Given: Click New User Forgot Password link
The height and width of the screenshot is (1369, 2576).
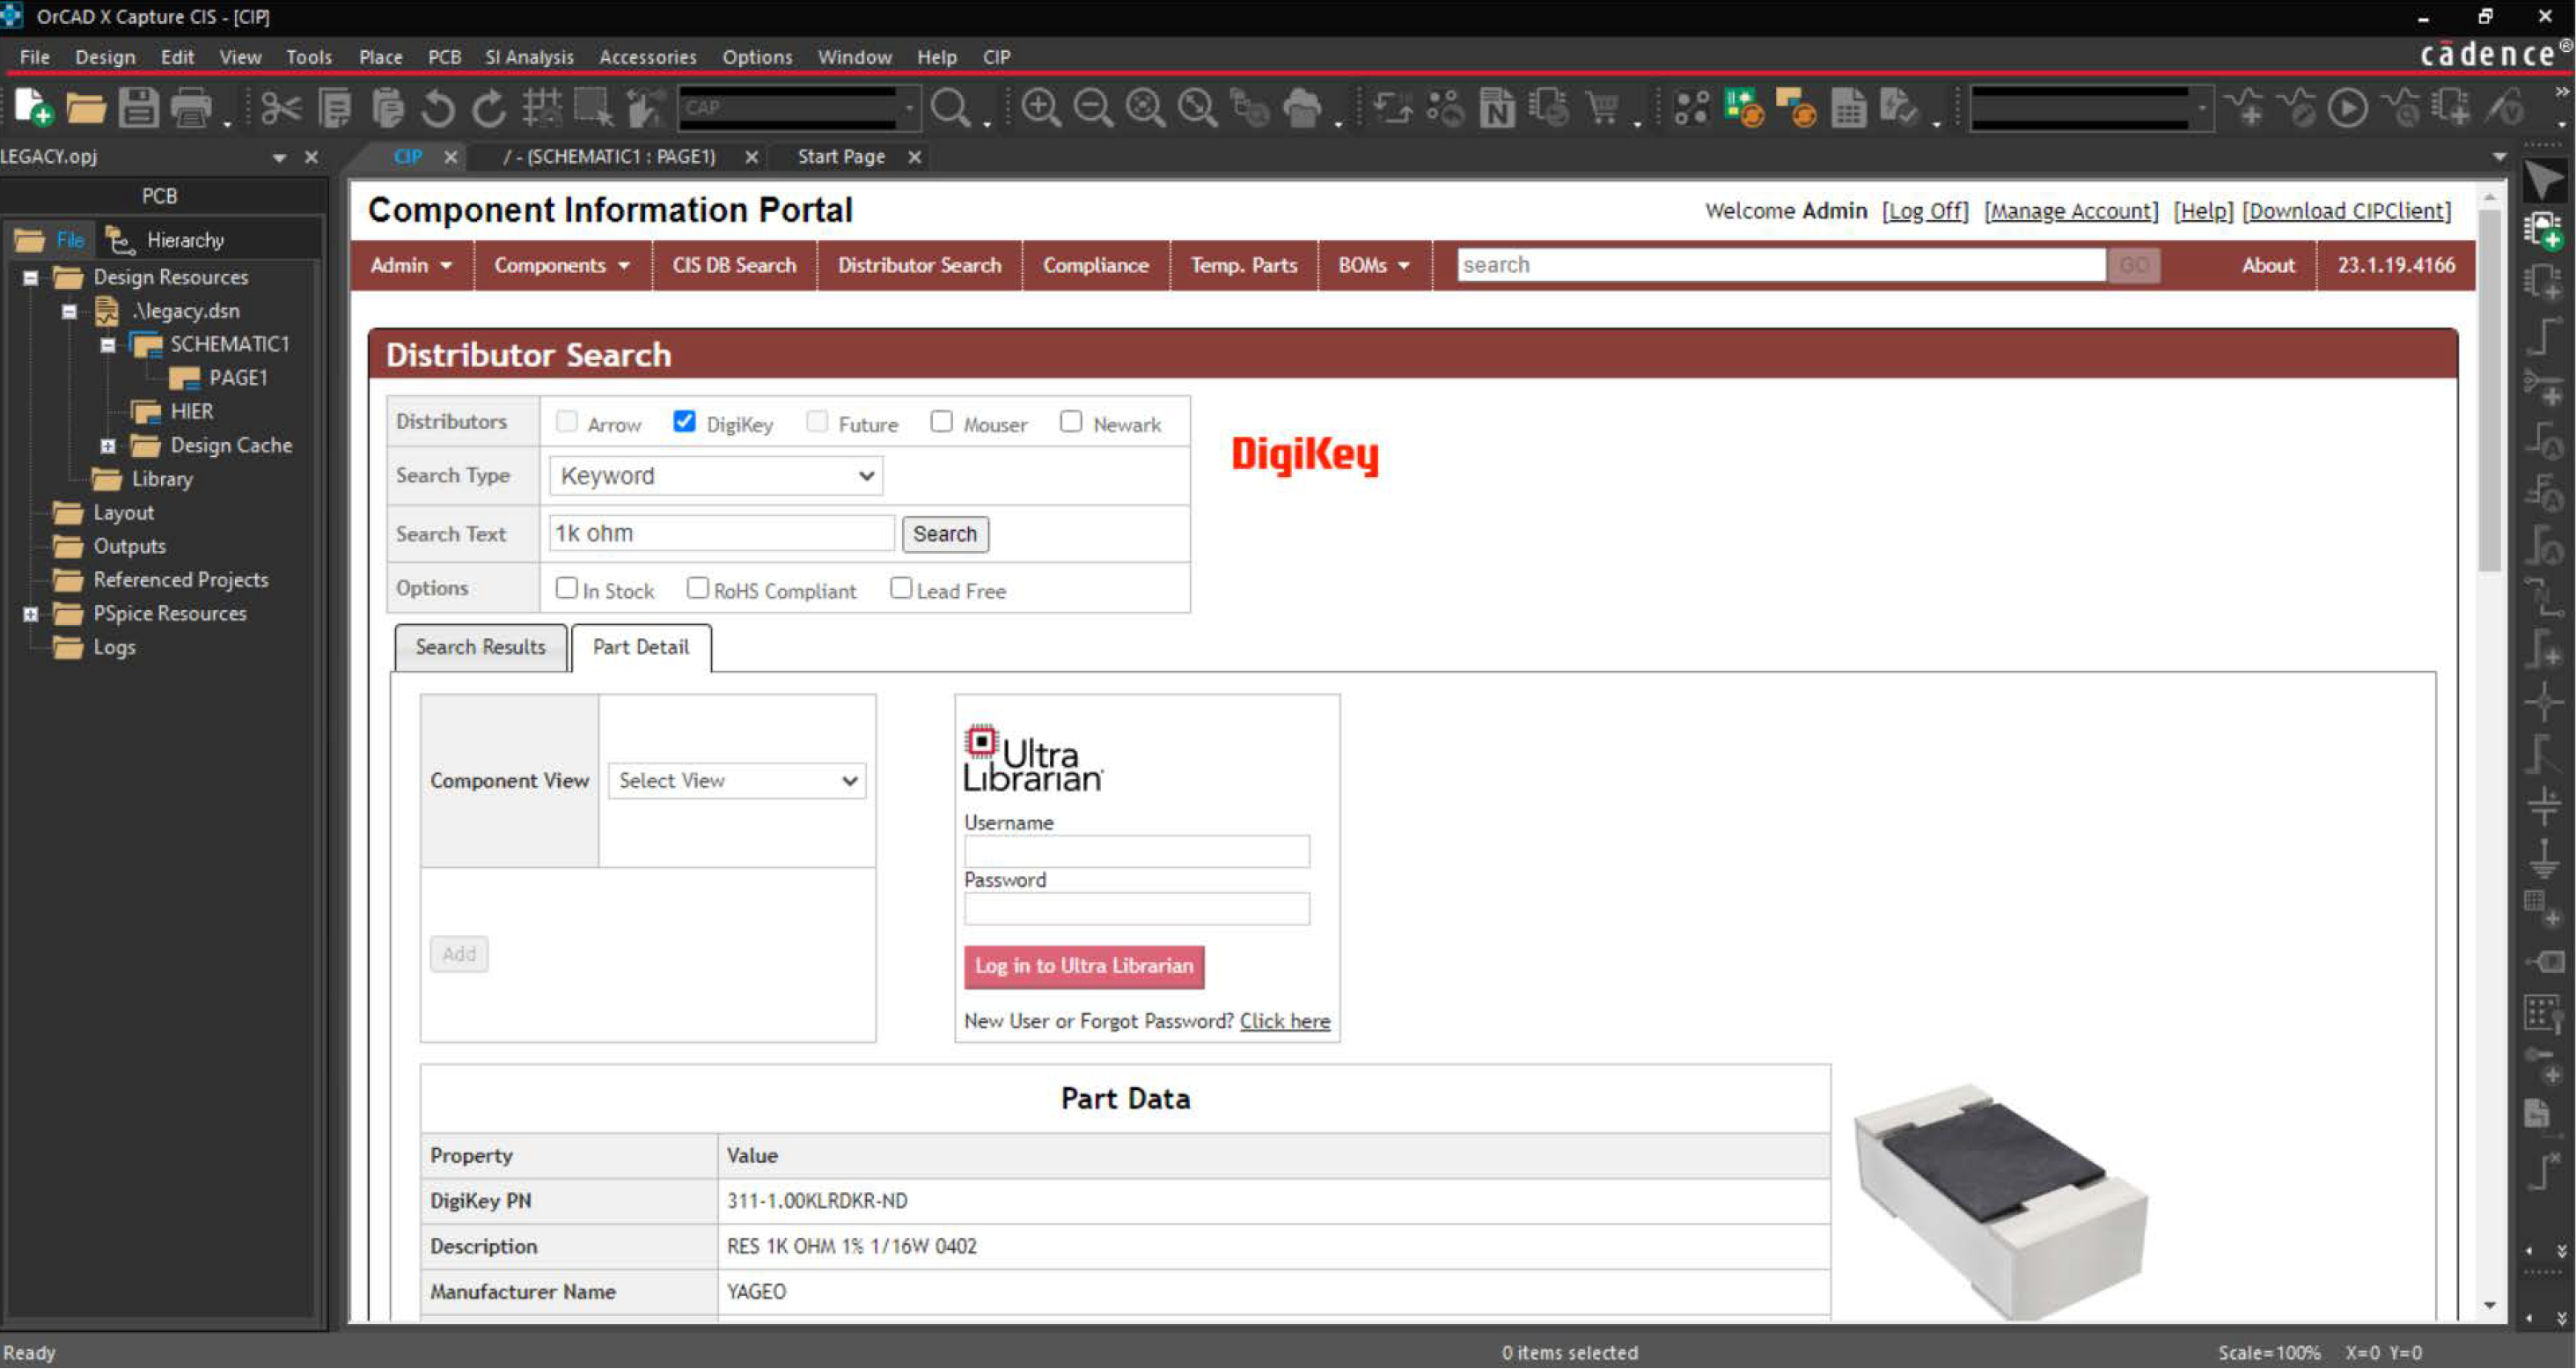Looking at the screenshot, I should pyautogui.click(x=1285, y=1019).
